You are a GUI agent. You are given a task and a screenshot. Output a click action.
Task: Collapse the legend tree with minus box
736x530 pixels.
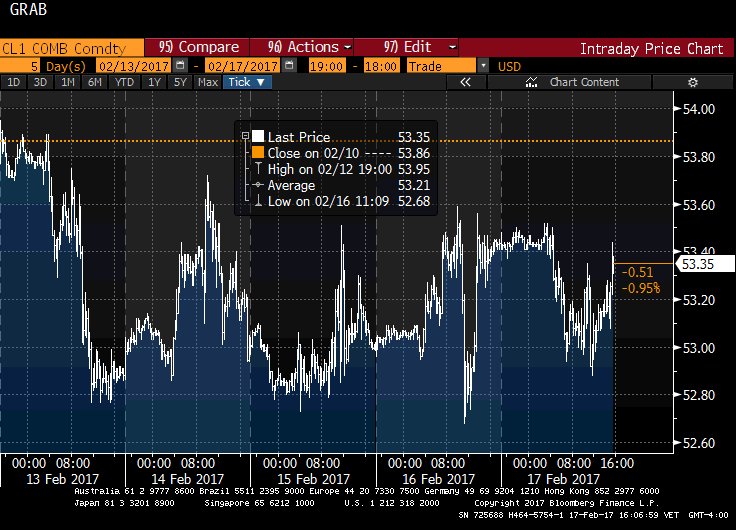(x=244, y=137)
